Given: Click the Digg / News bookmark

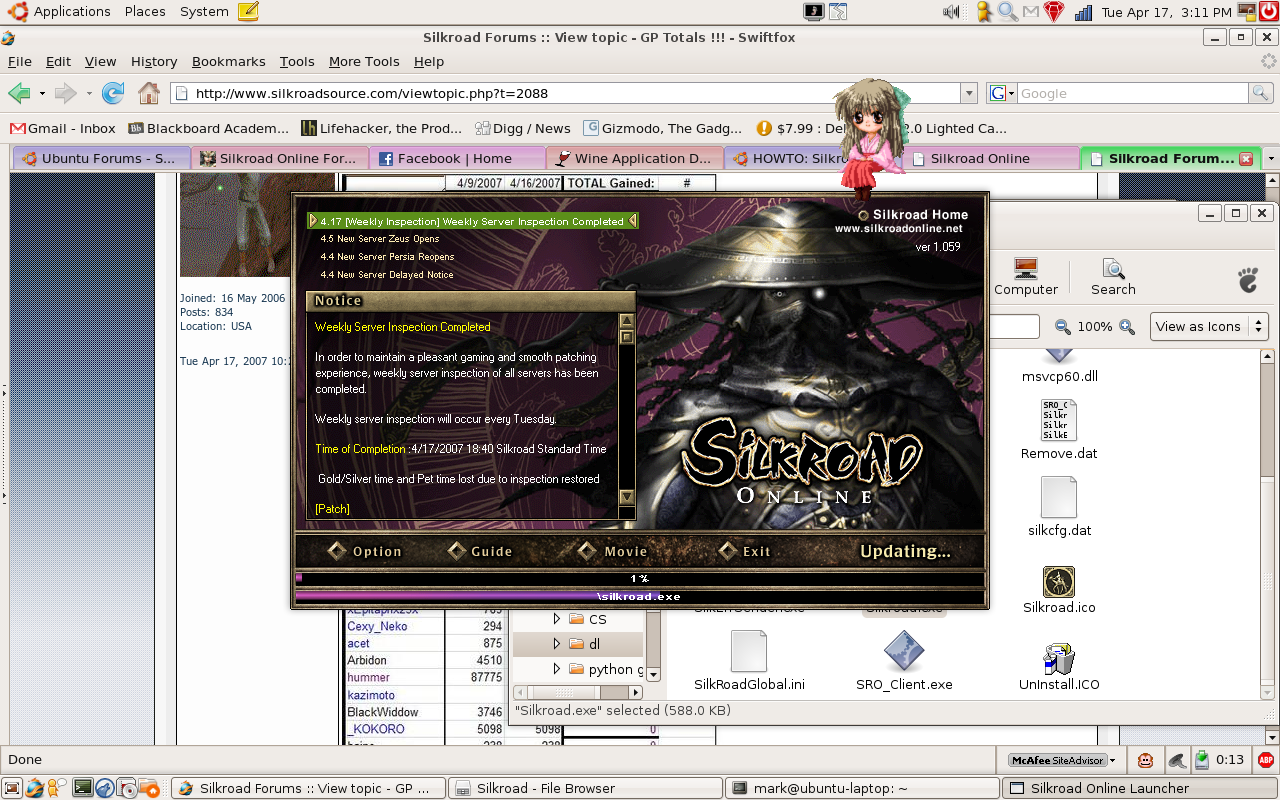Looking at the screenshot, I should click(522, 128).
